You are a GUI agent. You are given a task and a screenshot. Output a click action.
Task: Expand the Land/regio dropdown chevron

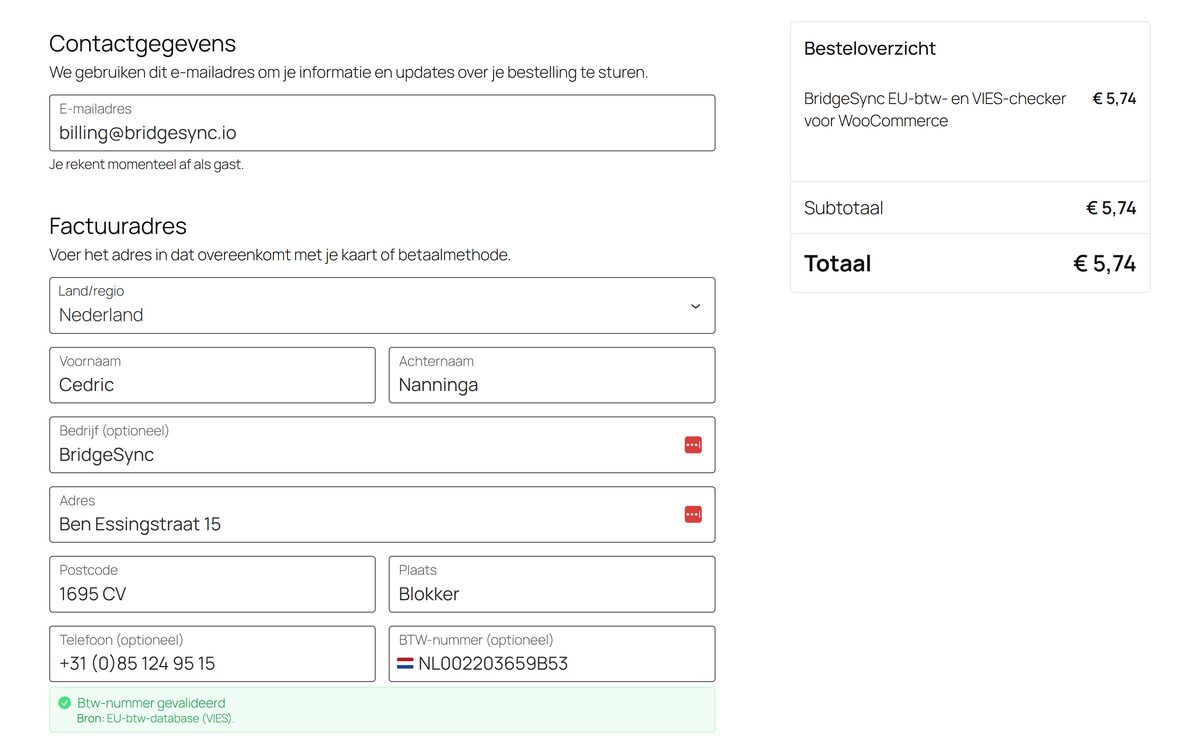click(695, 306)
